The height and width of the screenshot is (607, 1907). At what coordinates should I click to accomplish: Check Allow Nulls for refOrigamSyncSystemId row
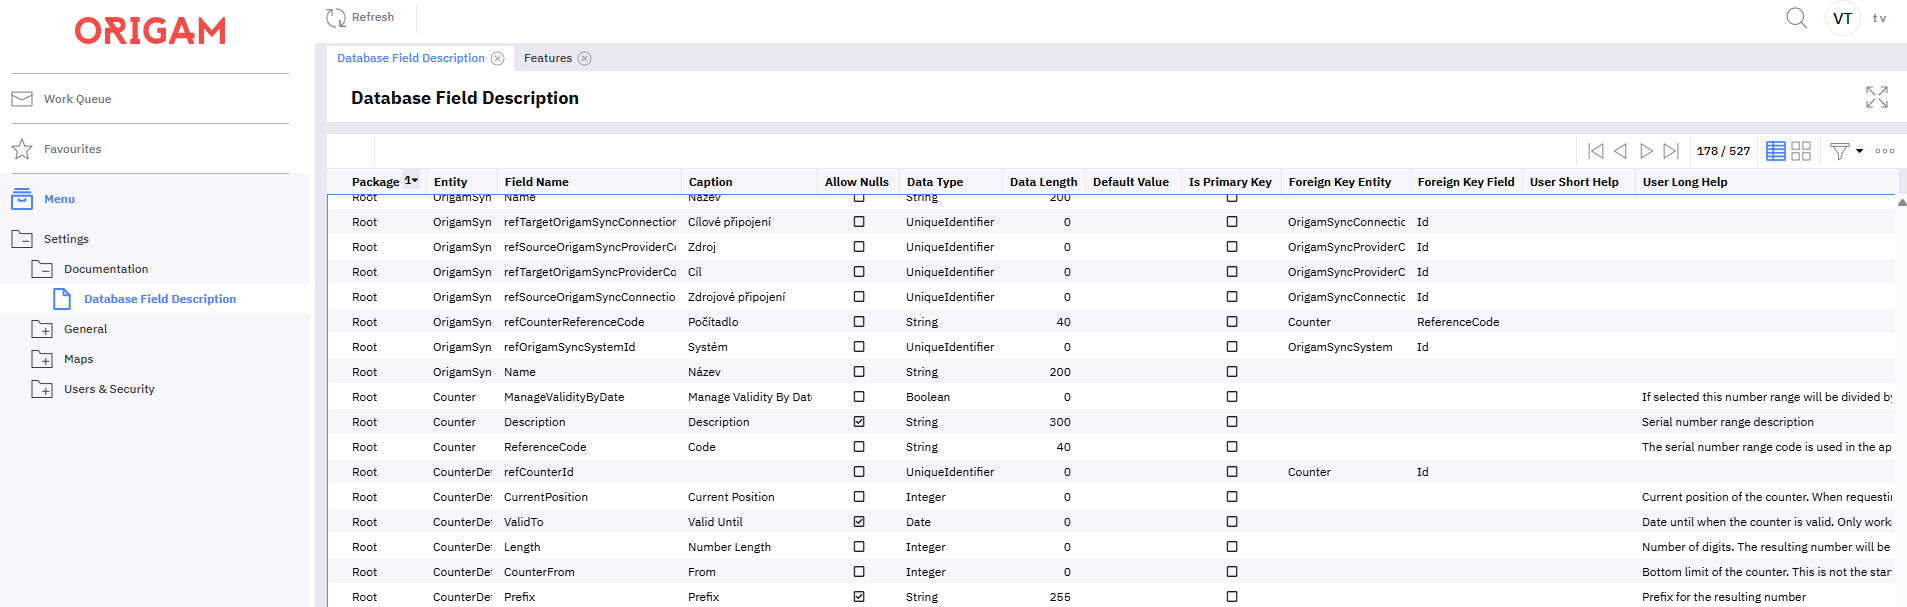tap(859, 347)
